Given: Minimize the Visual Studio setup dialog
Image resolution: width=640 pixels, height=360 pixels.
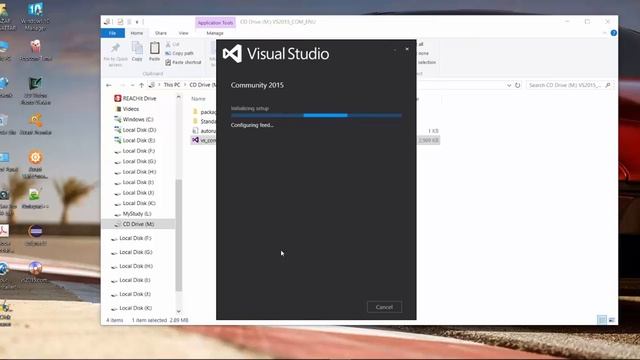Looking at the screenshot, I should (x=395, y=49).
